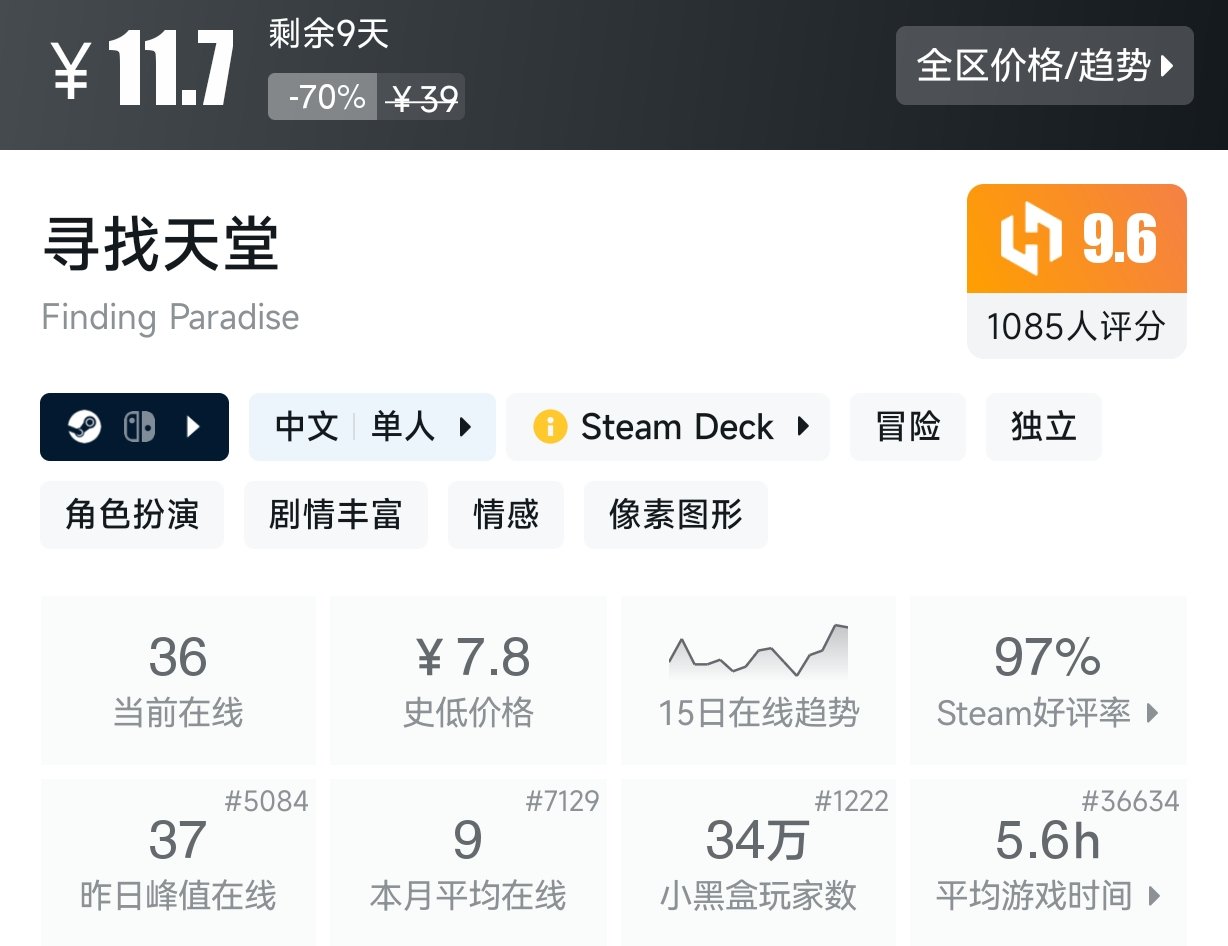The width and height of the screenshot is (1228, 946).
Task: Click the 剧情丰富 tag
Action: 336,514
